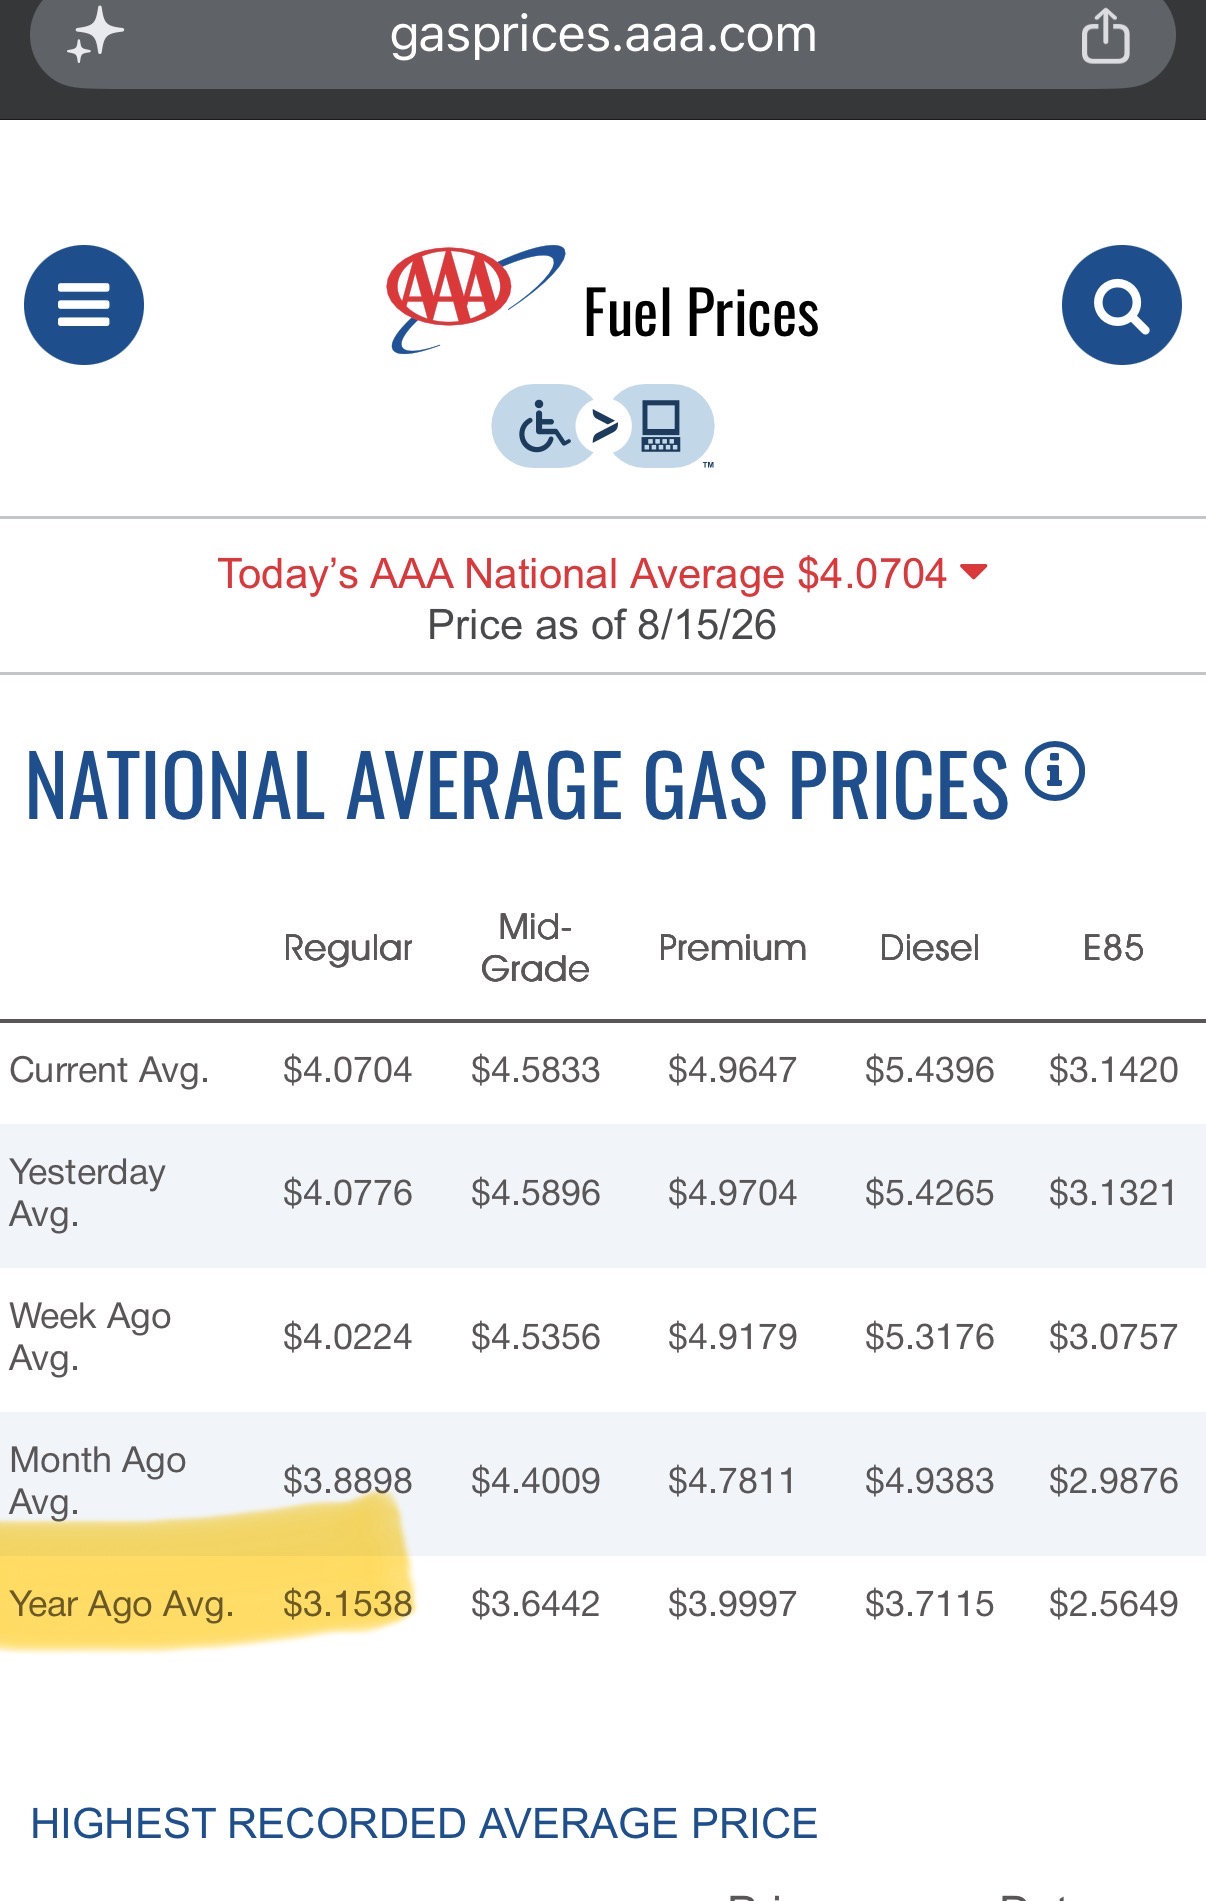Open the hamburger menu button
The width and height of the screenshot is (1206, 1901).
(x=84, y=305)
